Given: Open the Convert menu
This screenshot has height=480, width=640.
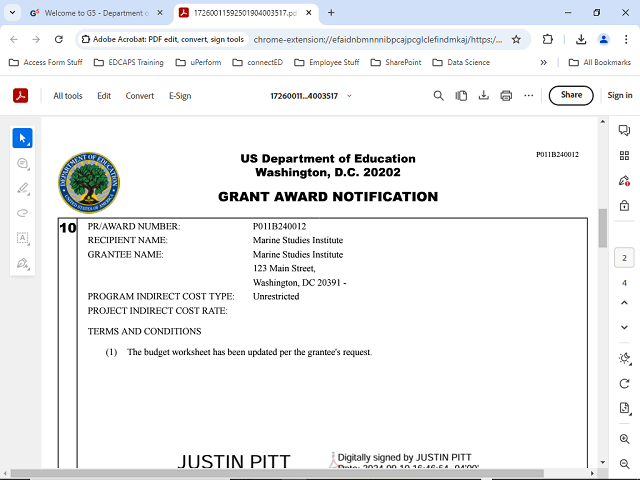Looking at the screenshot, I should 140,96.
